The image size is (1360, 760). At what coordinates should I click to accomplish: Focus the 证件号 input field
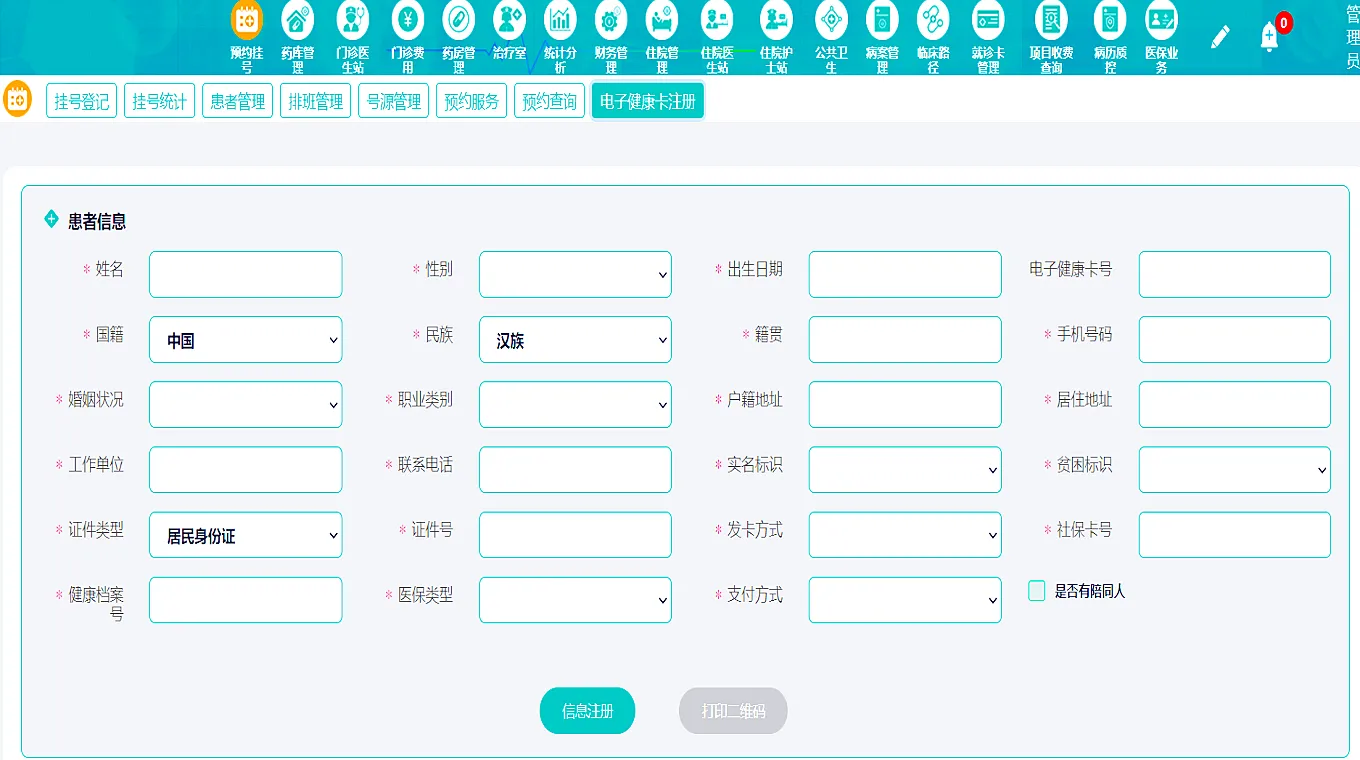(x=575, y=535)
